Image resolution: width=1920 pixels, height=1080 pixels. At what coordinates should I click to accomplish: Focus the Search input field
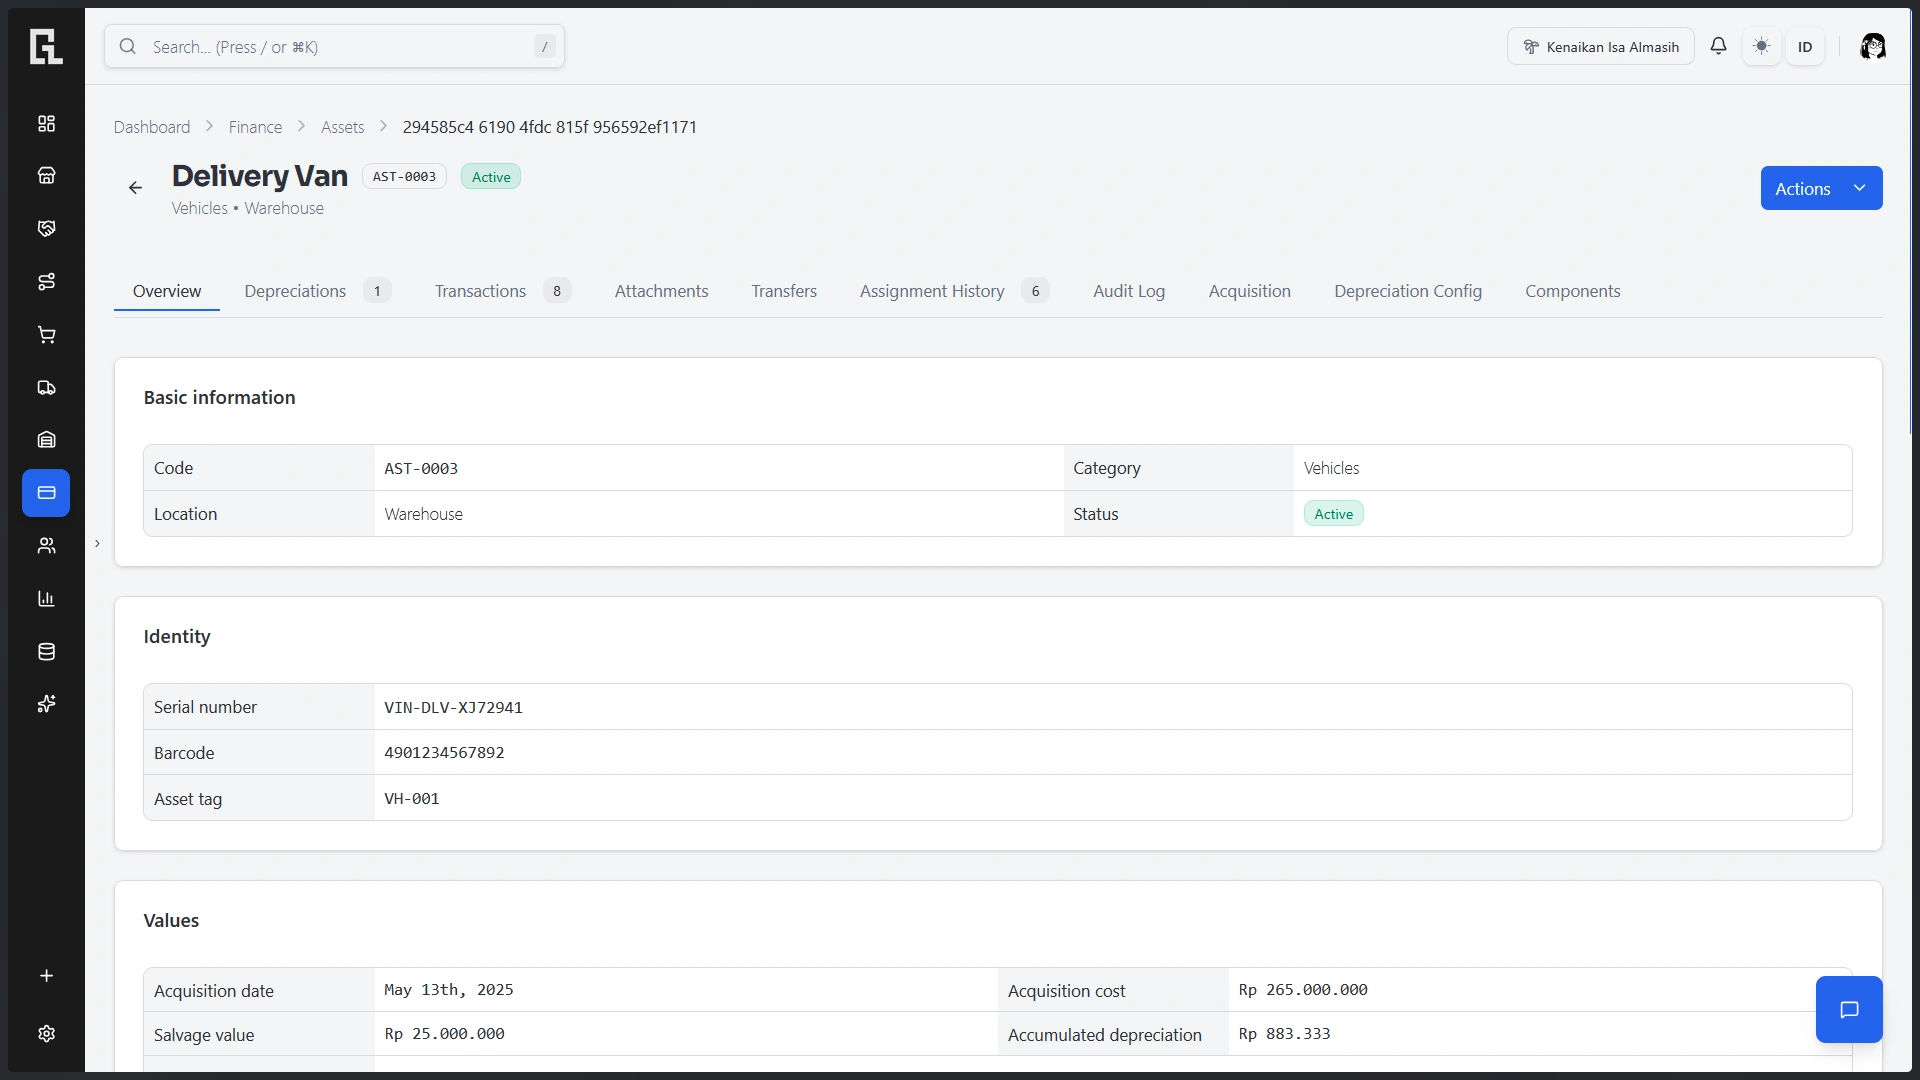tap(334, 46)
